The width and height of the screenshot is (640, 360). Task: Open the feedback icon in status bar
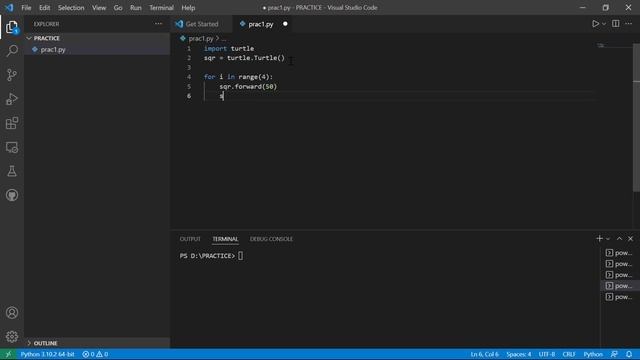[614, 354]
